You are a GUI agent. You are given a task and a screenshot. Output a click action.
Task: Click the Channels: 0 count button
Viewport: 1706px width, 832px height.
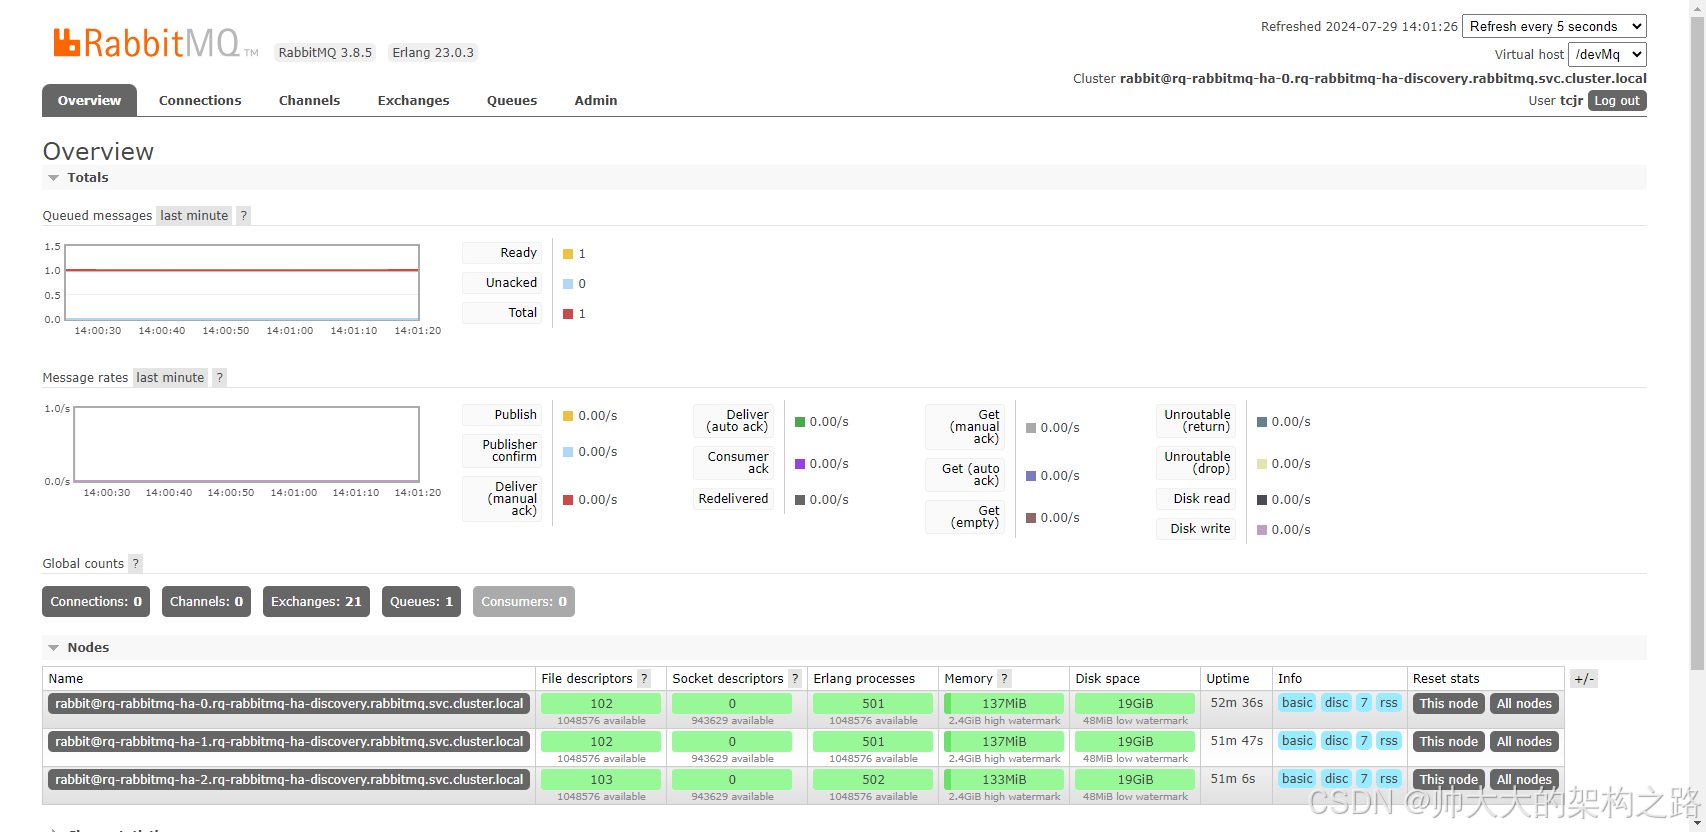click(206, 601)
